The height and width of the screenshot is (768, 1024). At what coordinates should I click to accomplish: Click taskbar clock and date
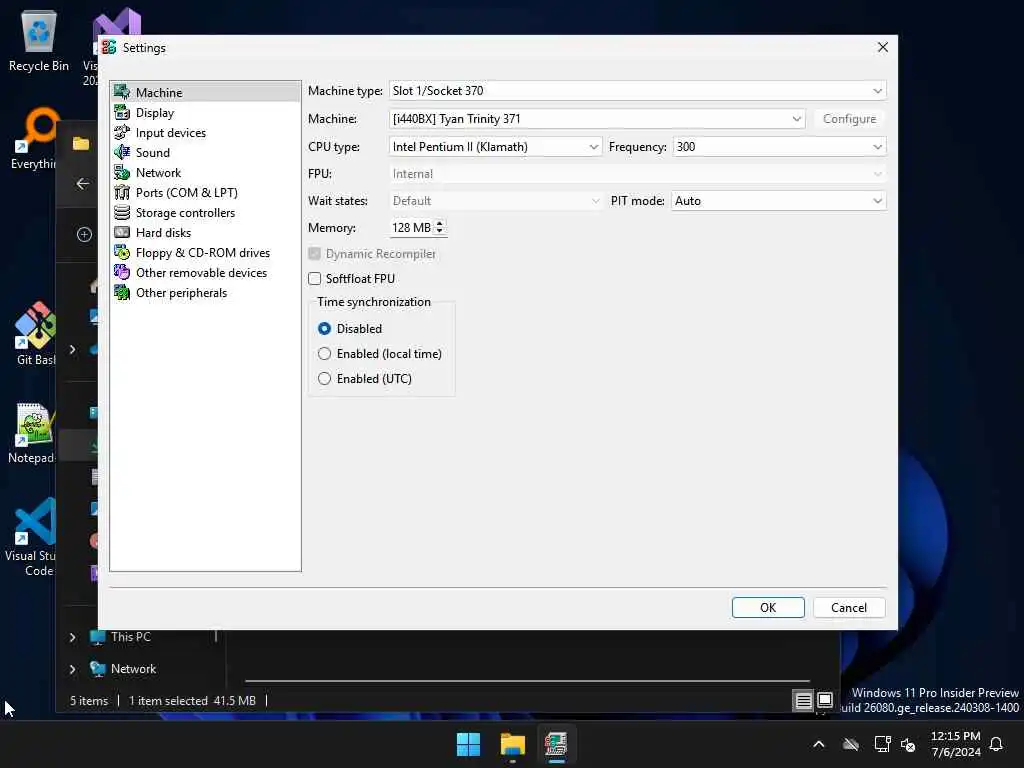pyautogui.click(x=955, y=744)
